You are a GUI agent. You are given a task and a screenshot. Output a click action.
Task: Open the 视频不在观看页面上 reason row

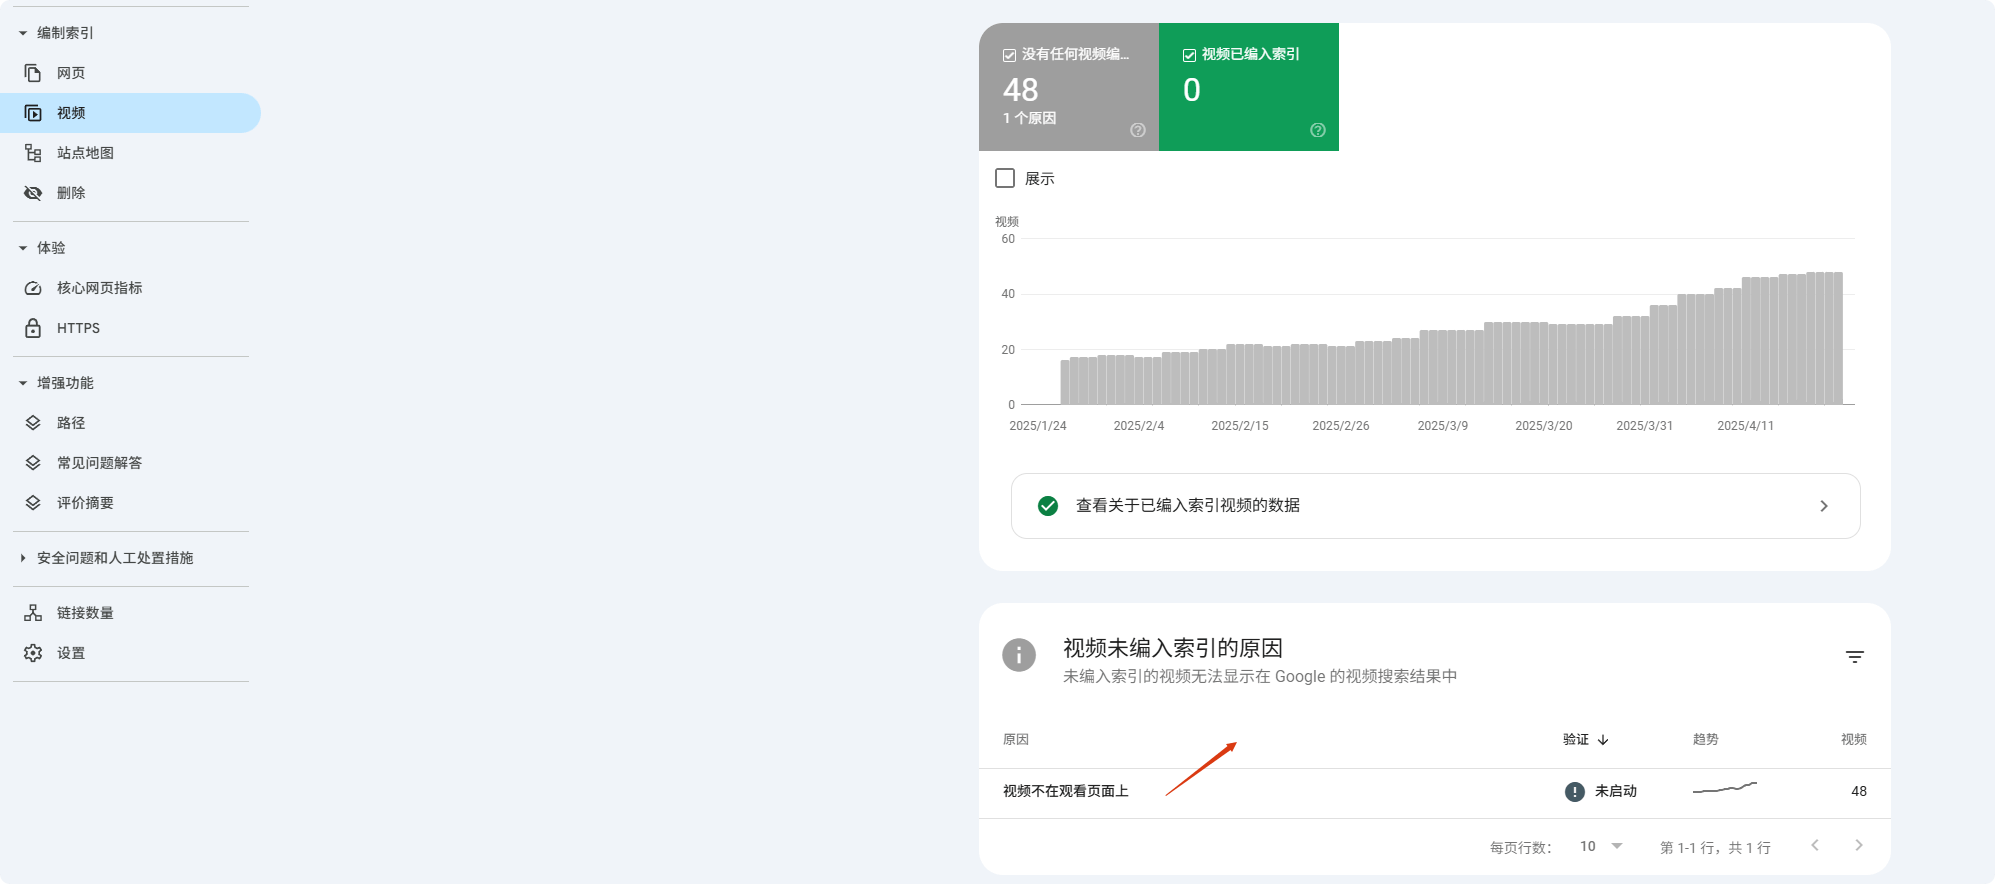coord(1435,792)
